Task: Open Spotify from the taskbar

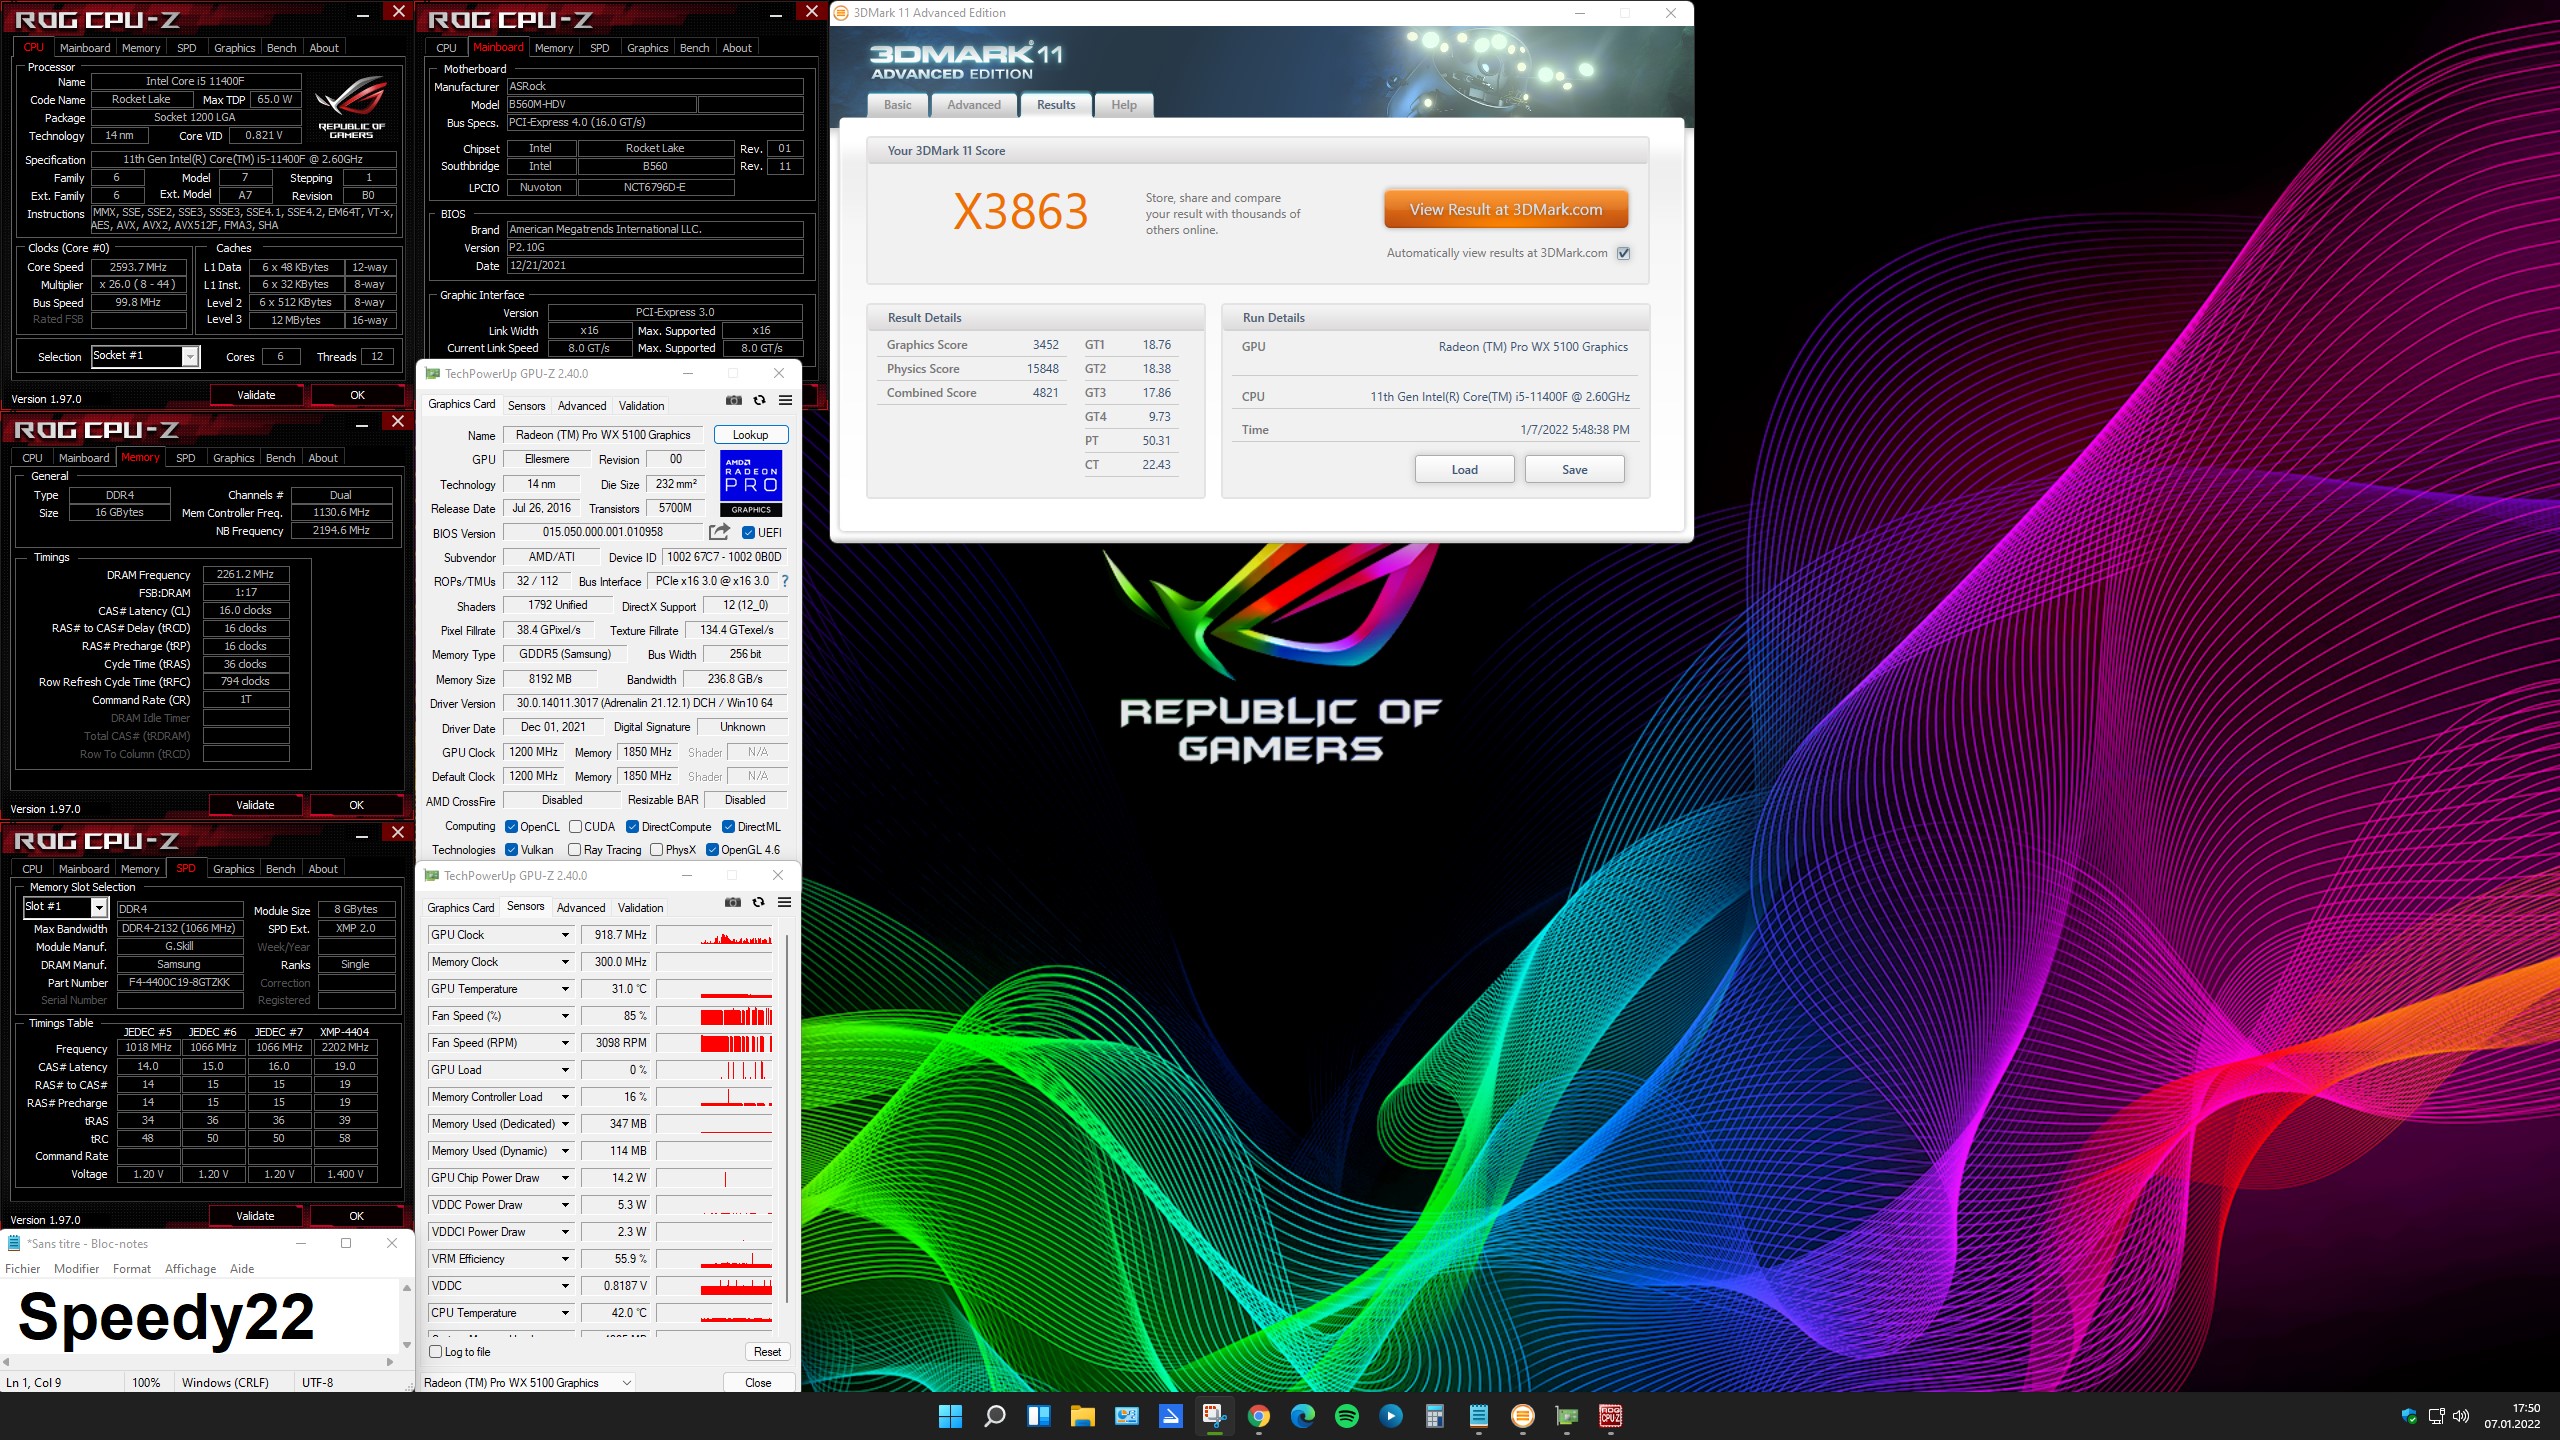Action: [1346, 1416]
